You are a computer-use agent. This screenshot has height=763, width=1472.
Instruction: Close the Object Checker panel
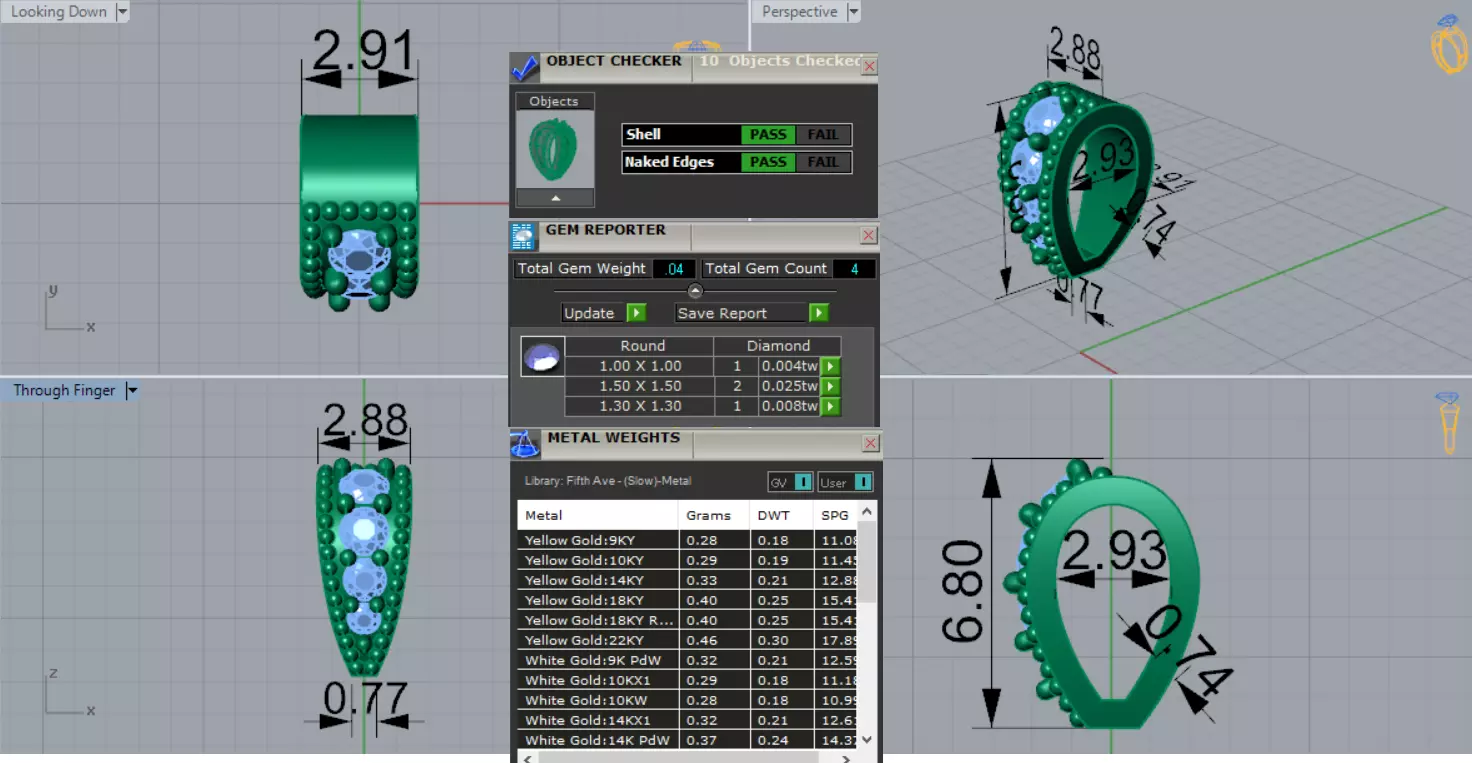click(x=869, y=66)
